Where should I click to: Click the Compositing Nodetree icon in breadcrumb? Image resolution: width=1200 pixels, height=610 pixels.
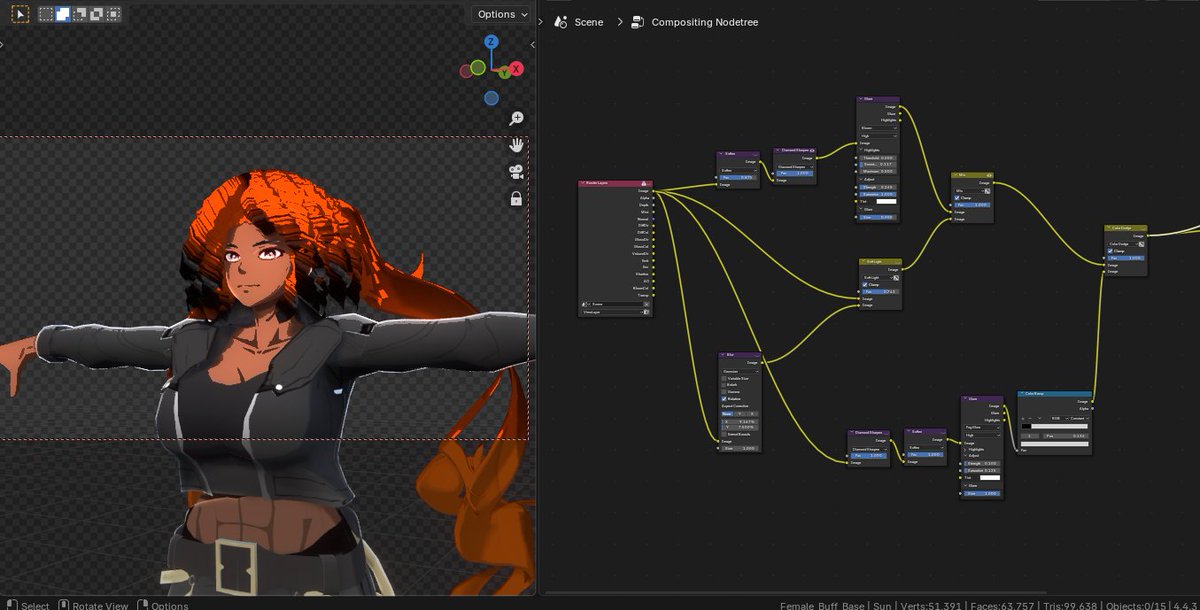pos(637,21)
